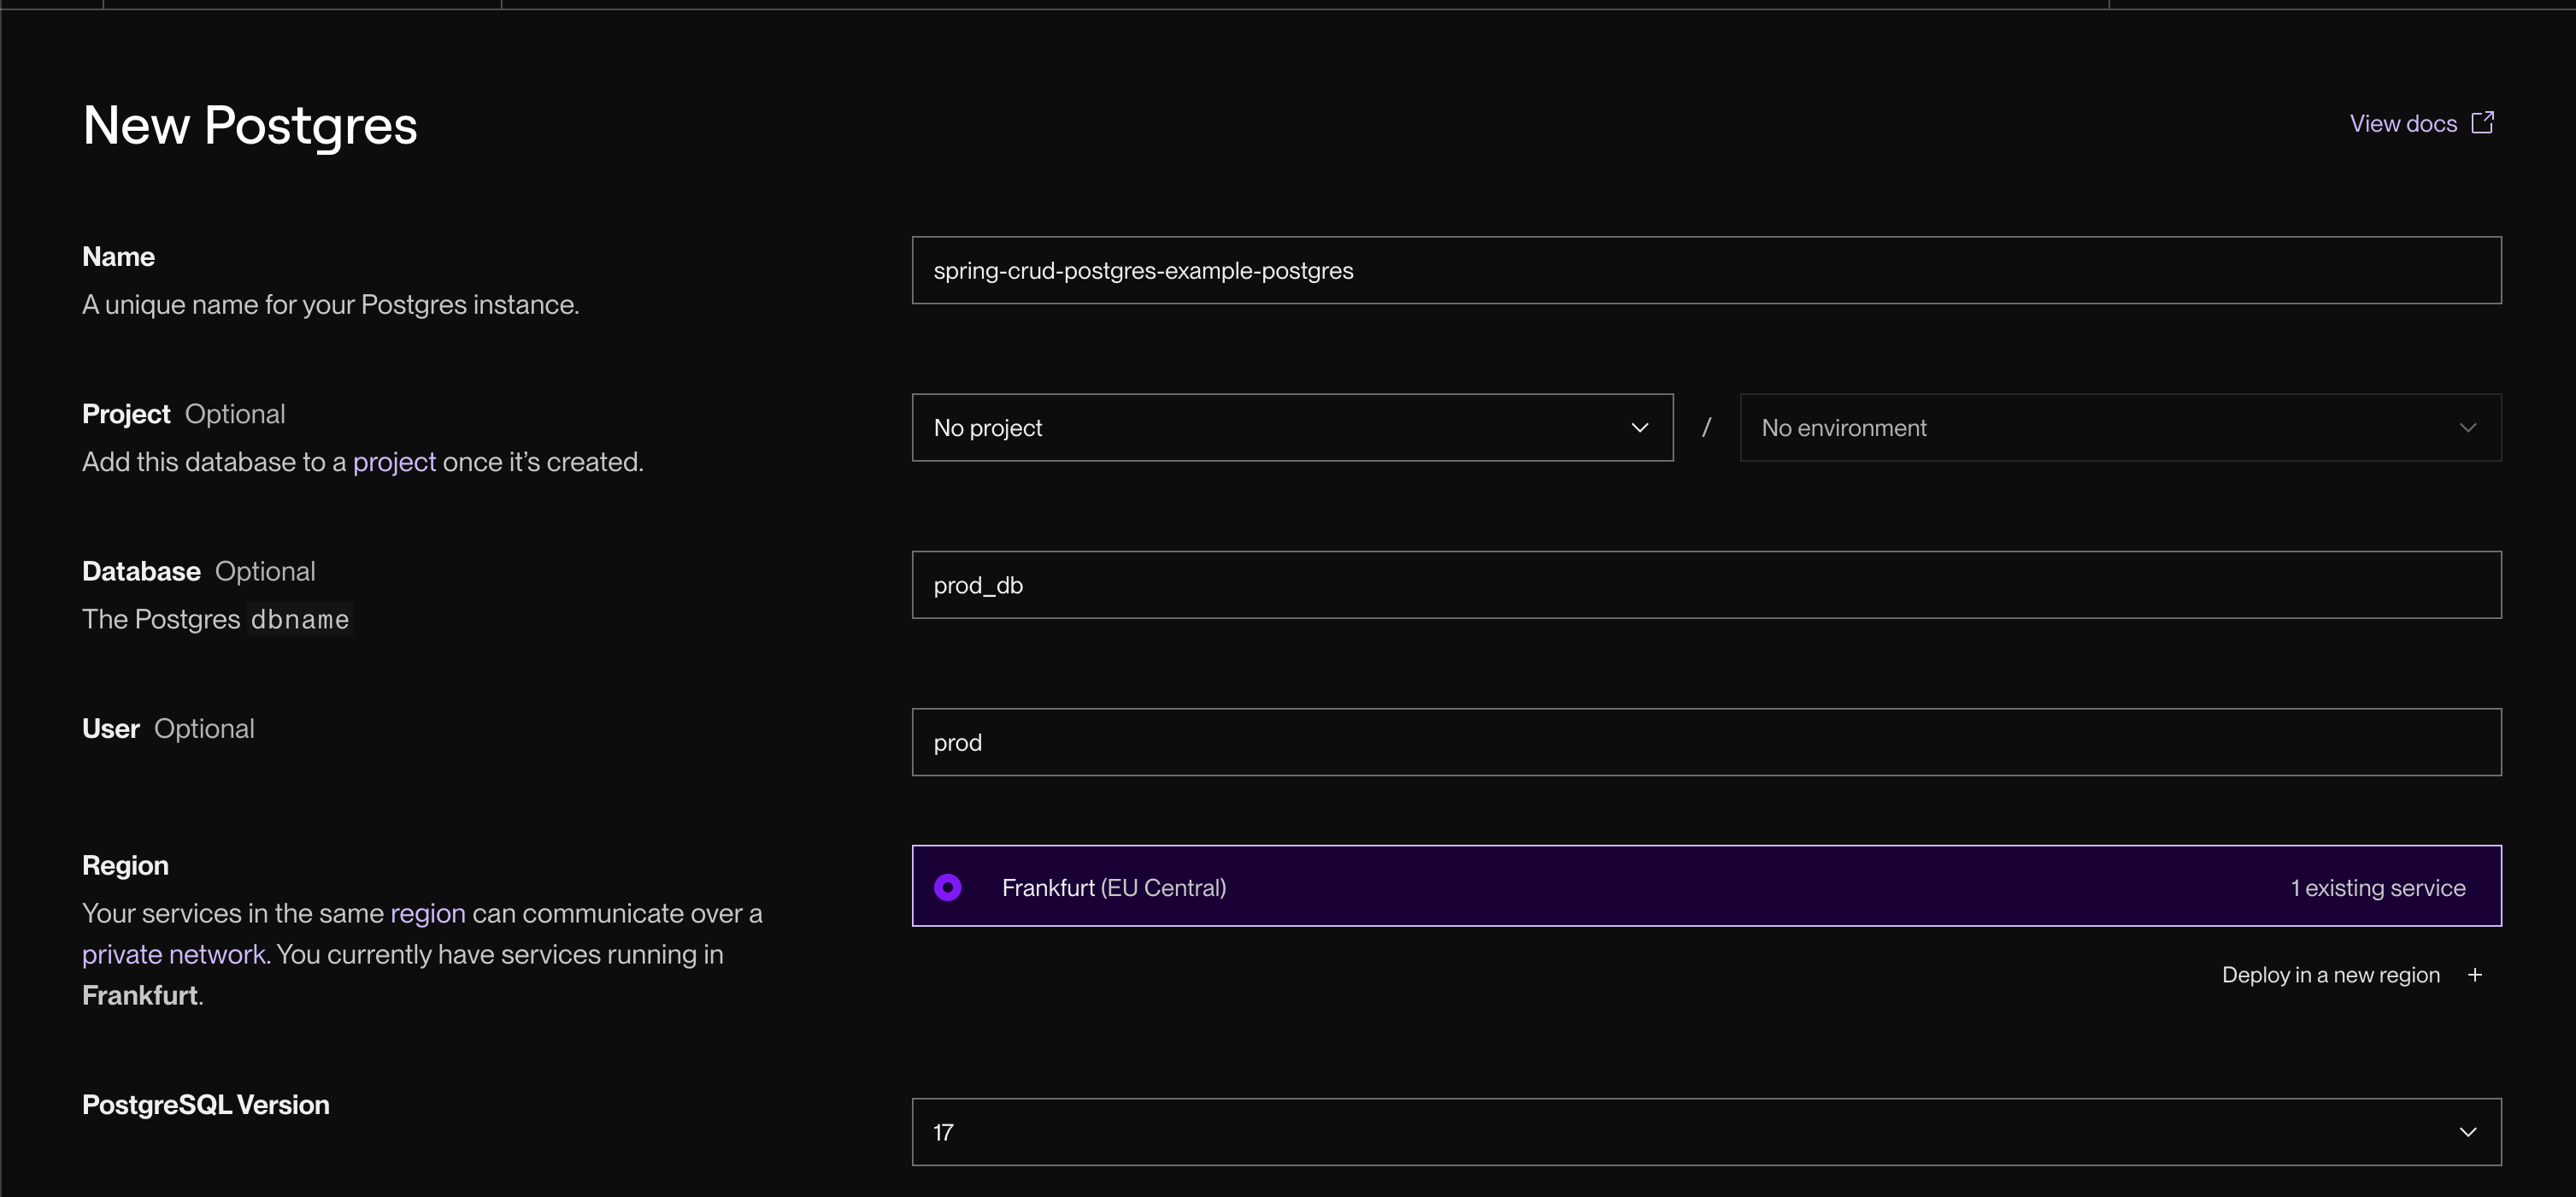
Task: Click the text 'A unique name for your Postgres instance.'
Action: (x=331, y=304)
